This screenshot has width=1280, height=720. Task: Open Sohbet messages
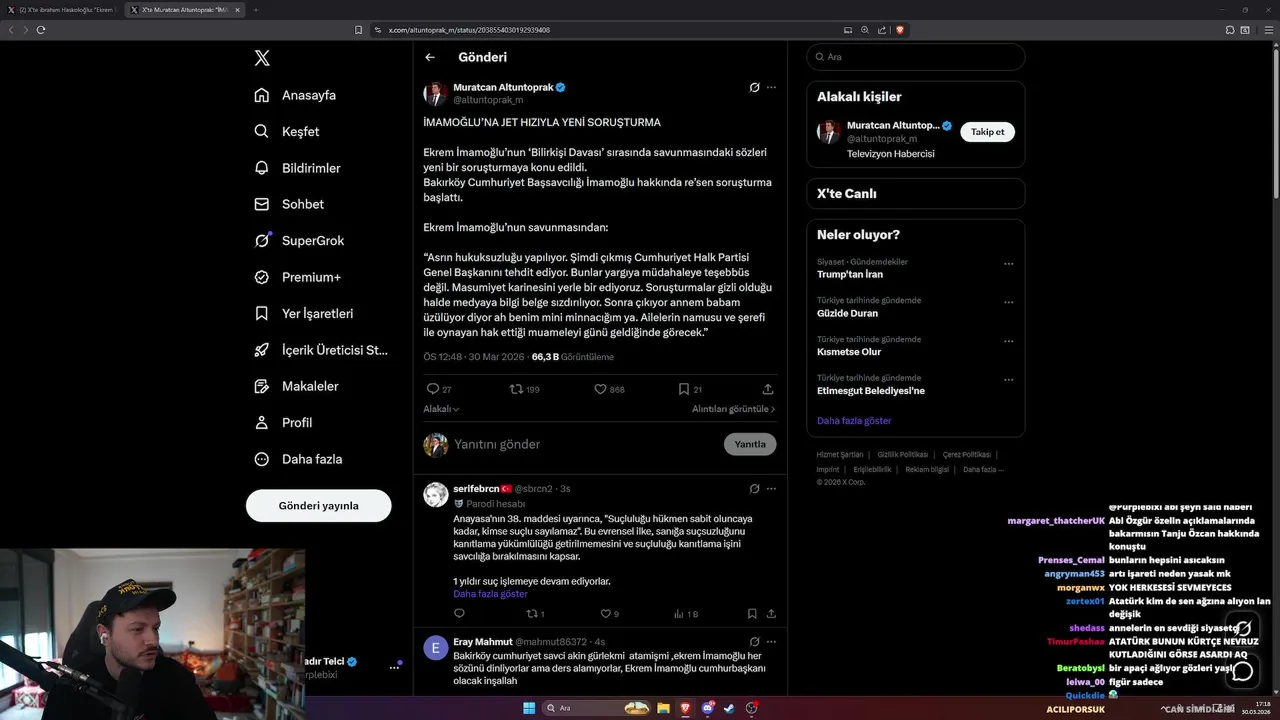[x=289, y=204]
